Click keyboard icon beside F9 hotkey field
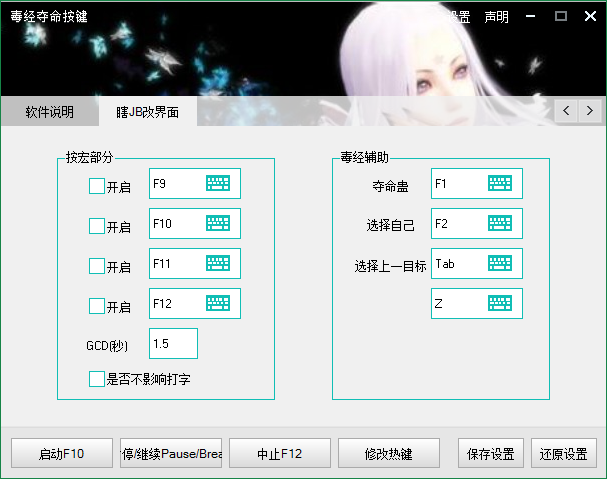The width and height of the screenshot is (607, 479). [218, 183]
